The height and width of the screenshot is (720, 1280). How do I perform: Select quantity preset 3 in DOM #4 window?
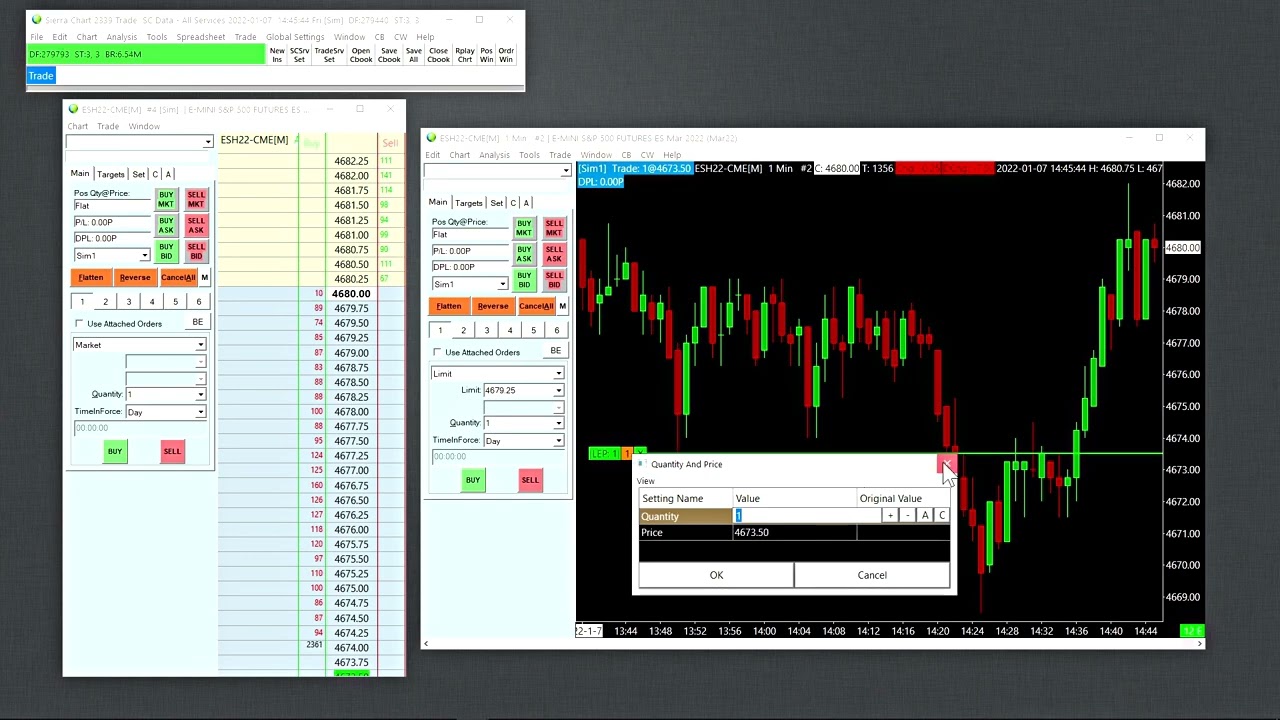[128, 302]
